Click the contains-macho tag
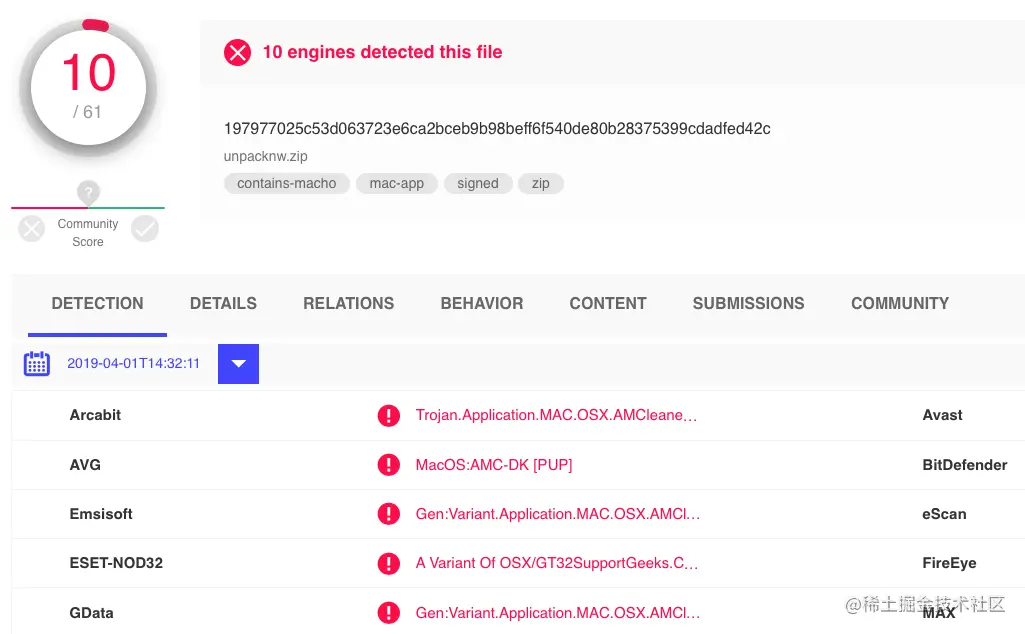This screenshot has width=1025, height=634. [x=287, y=184]
